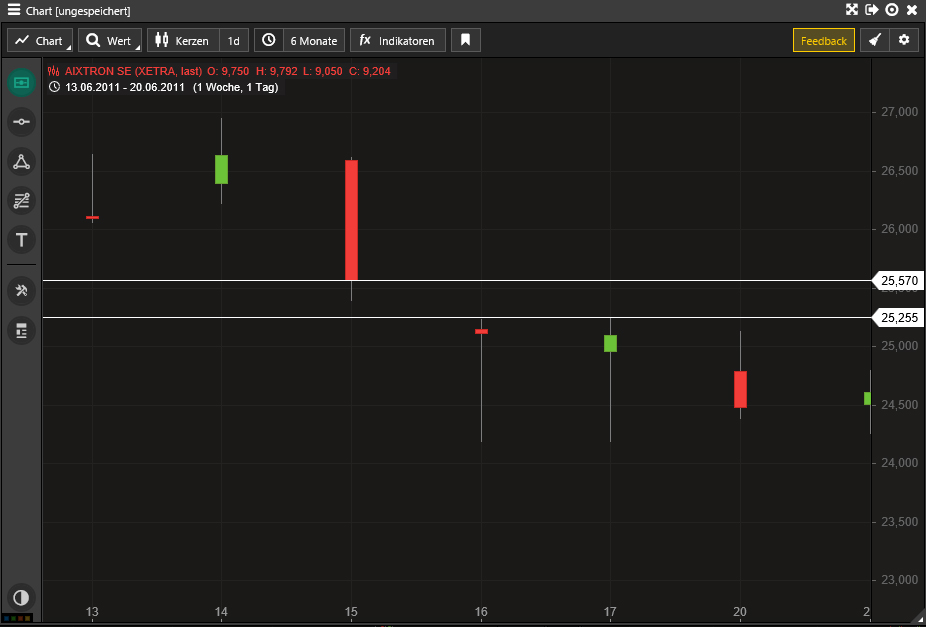The image size is (926, 627).
Task: Open the list layout icon in sidebar
Action: 21,331
